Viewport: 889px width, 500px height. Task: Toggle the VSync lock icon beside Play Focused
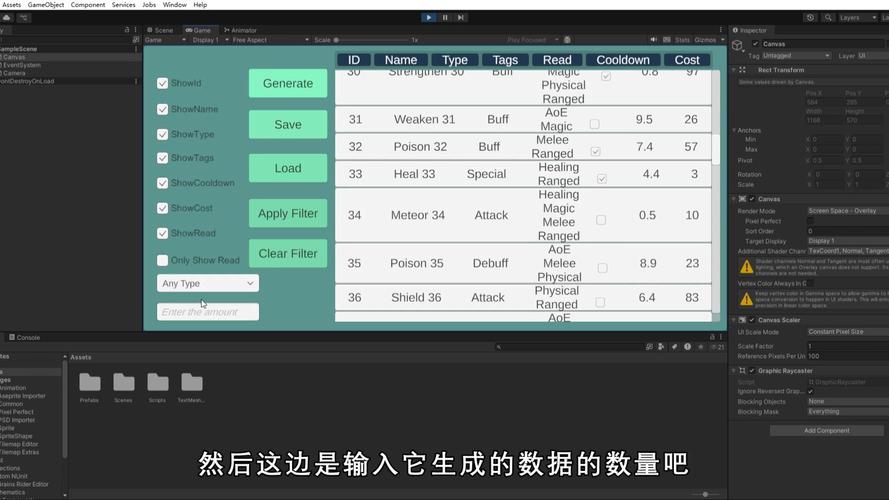click(567, 40)
